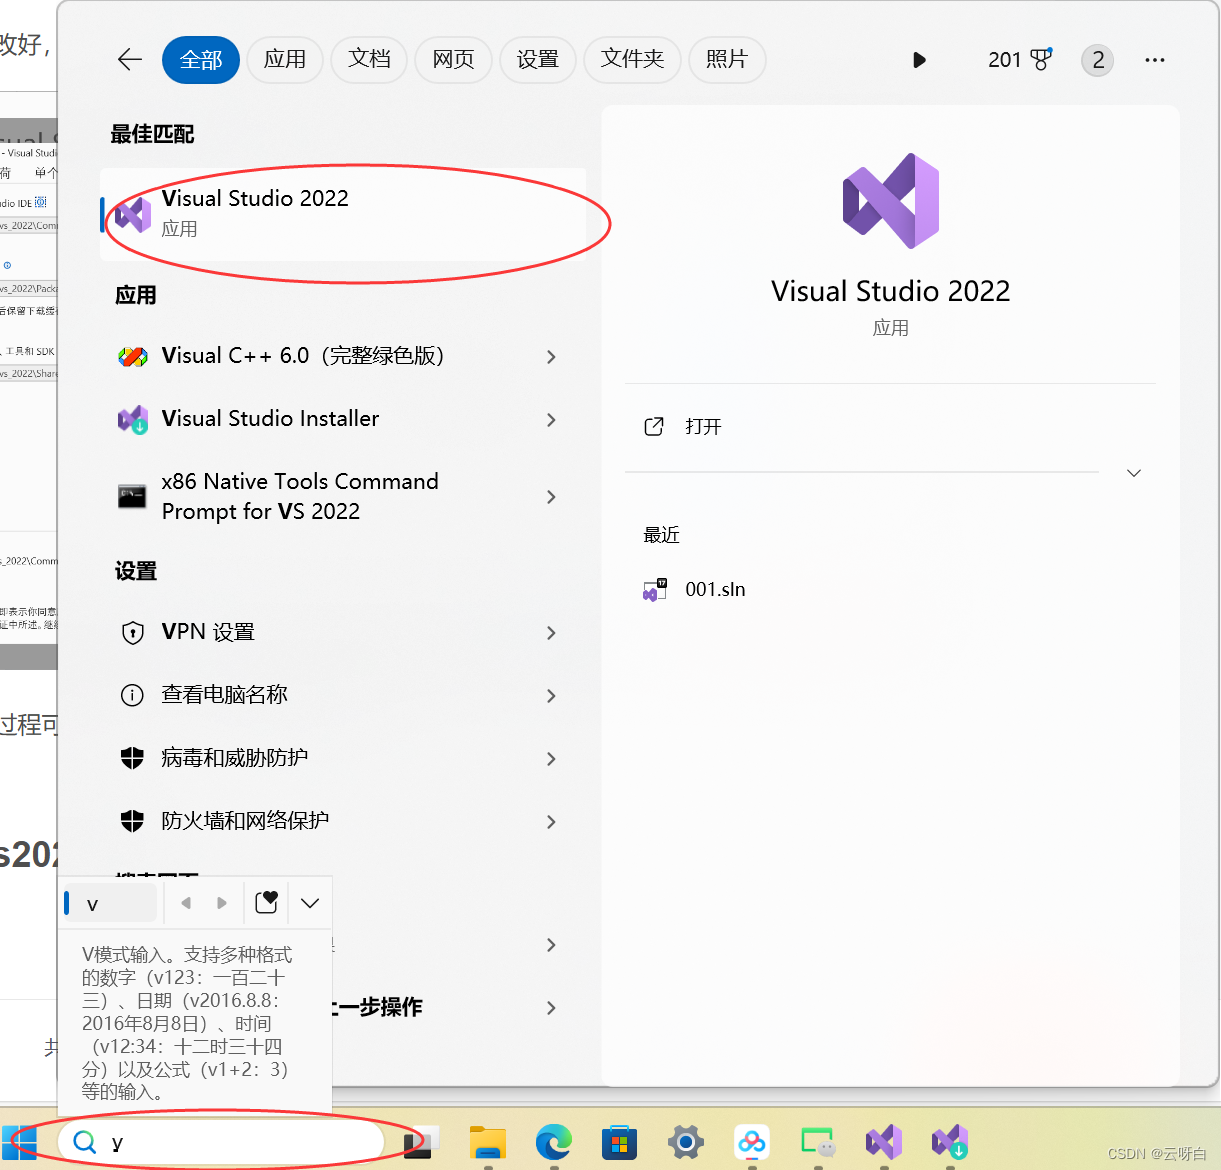Open Visual Studio Installer on the taskbar
Image resolution: width=1221 pixels, height=1170 pixels.
(x=950, y=1142)
